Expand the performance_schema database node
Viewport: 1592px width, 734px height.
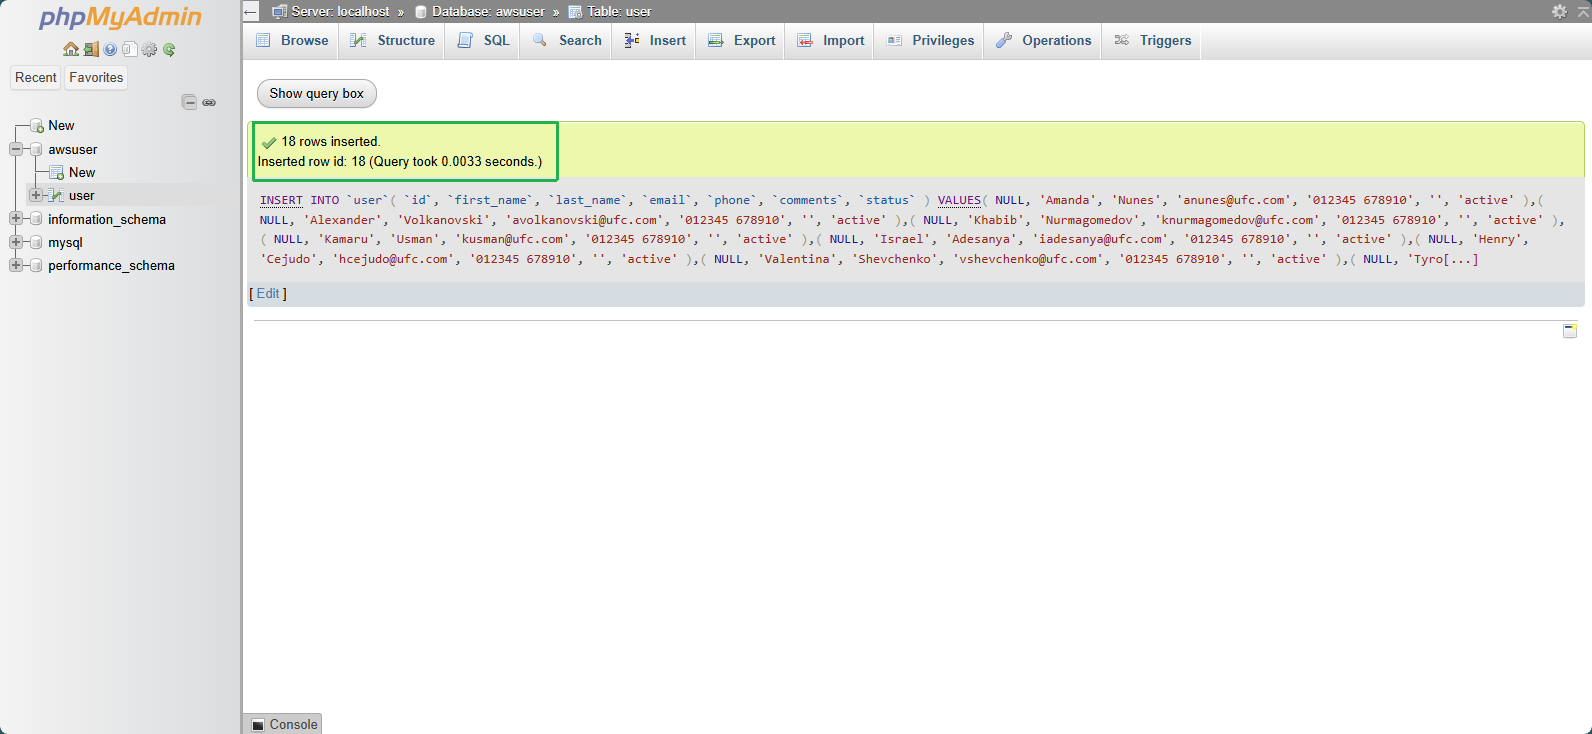click(x=15, y=265)
